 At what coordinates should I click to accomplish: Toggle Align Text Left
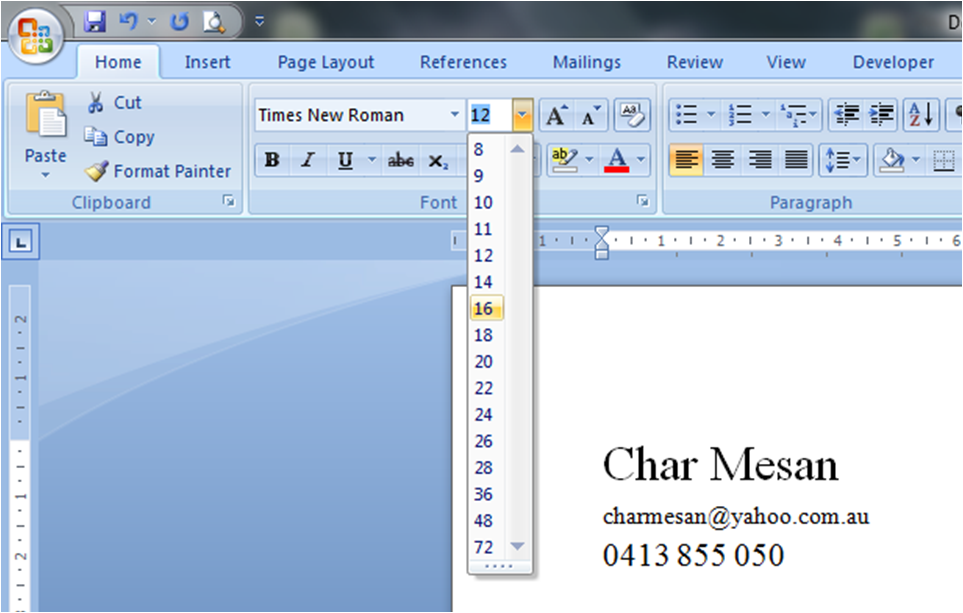[686, 160]
